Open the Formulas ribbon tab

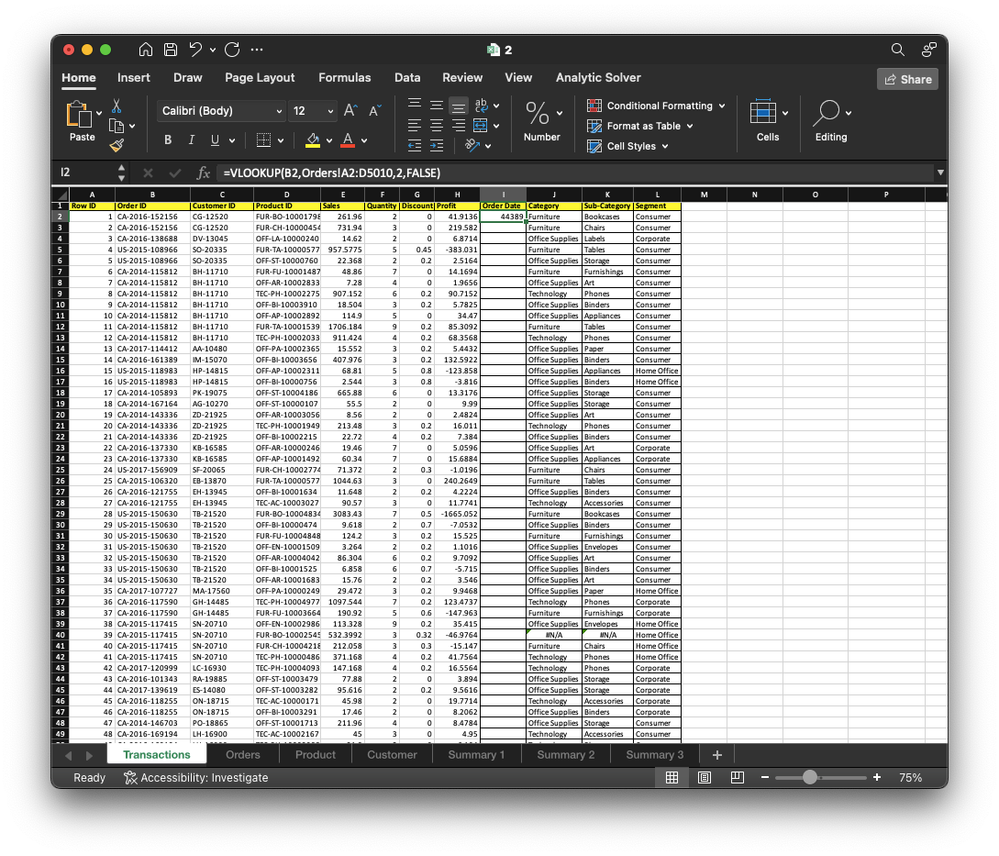[x=344, y=77]
